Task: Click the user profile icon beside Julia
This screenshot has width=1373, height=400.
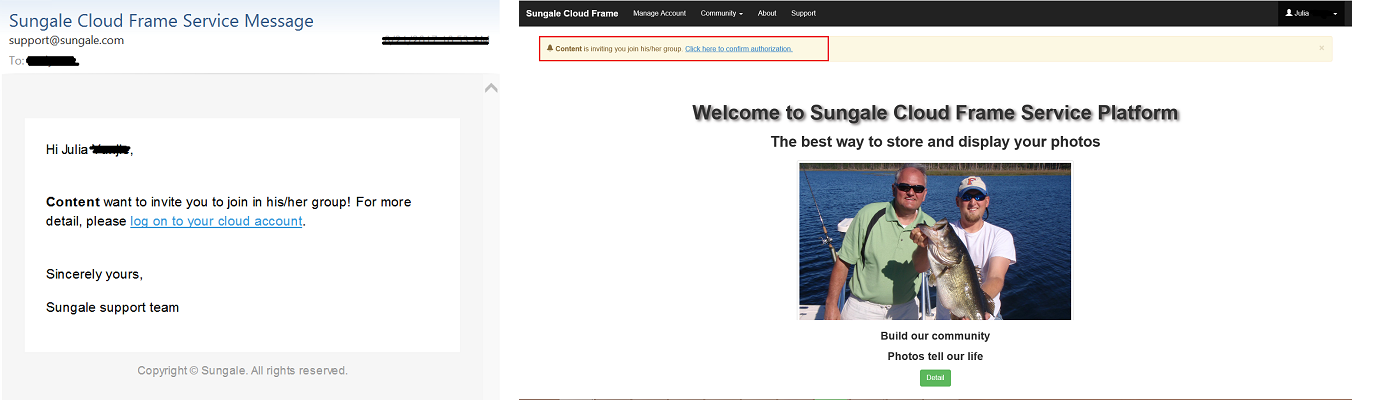Action: pyautogui.click(x=1289, y=13)
